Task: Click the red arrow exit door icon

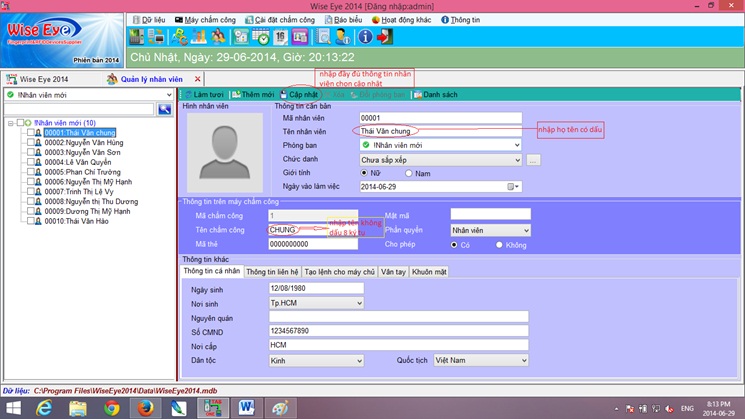Action: point(384,37)
